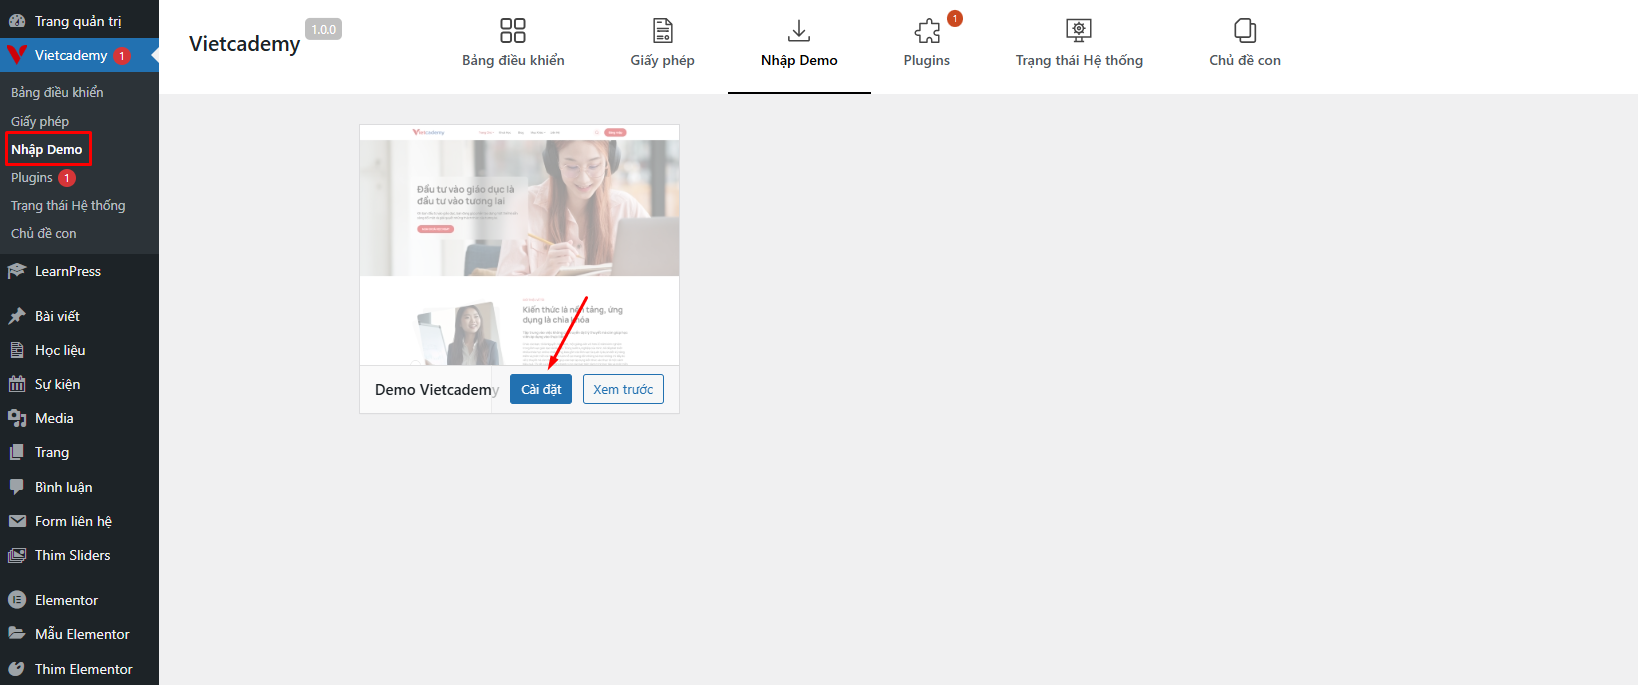Viewport: 1638px width, 685px height.
Task: Select the Nhập Demo tab label
Action: click(799, 60)
